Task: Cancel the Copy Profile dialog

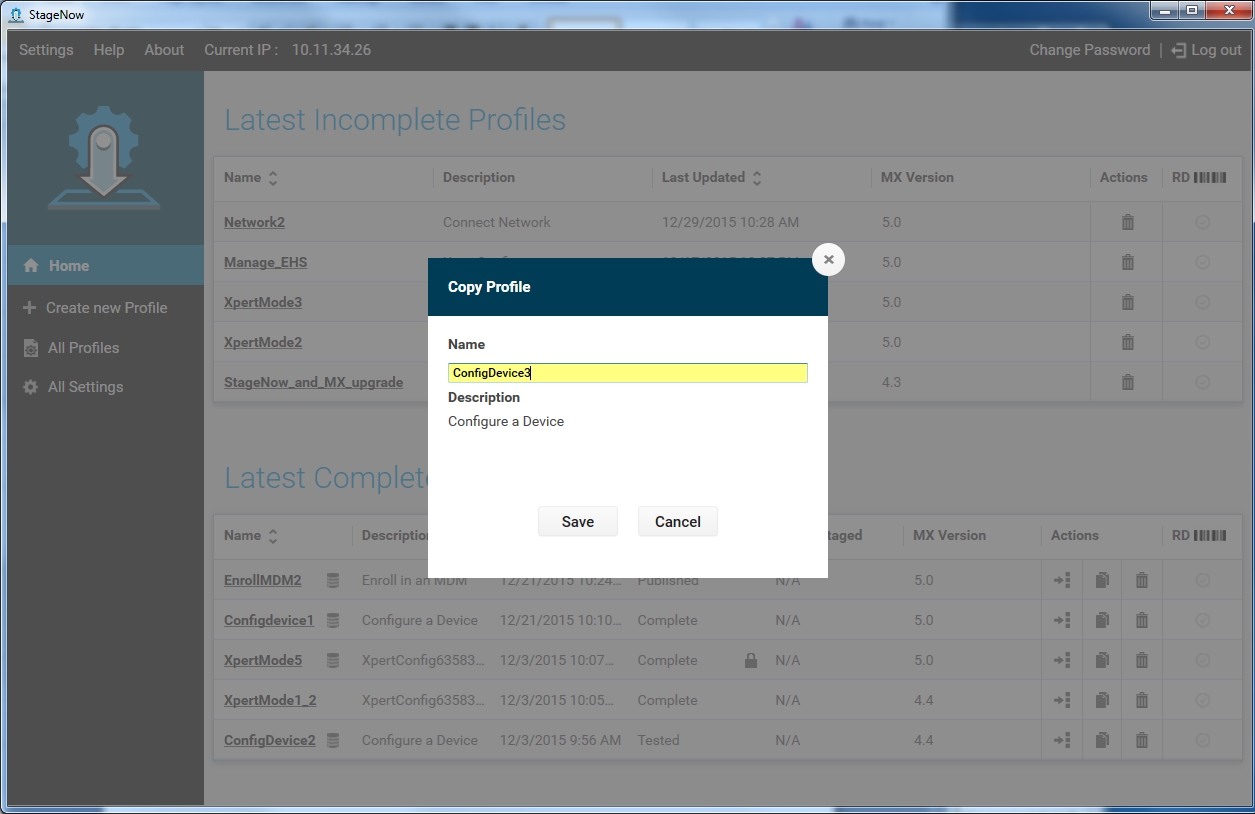Action: coord(677,522)
